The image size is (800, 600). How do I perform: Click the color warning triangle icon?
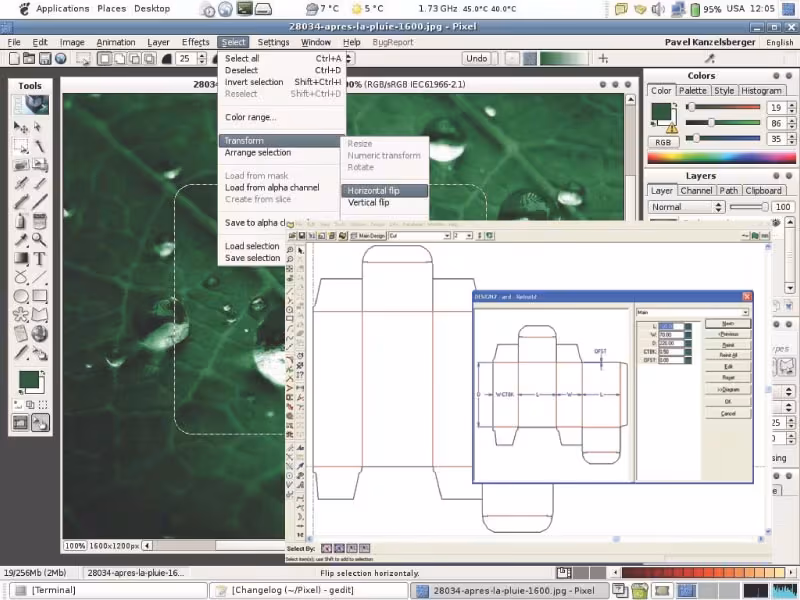coord(671,128)
